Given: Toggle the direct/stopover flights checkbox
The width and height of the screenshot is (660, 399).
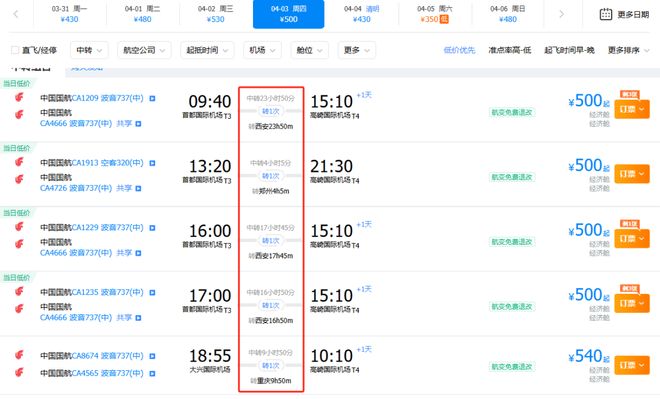Looking at the screenshot, I should coord(15,51).
